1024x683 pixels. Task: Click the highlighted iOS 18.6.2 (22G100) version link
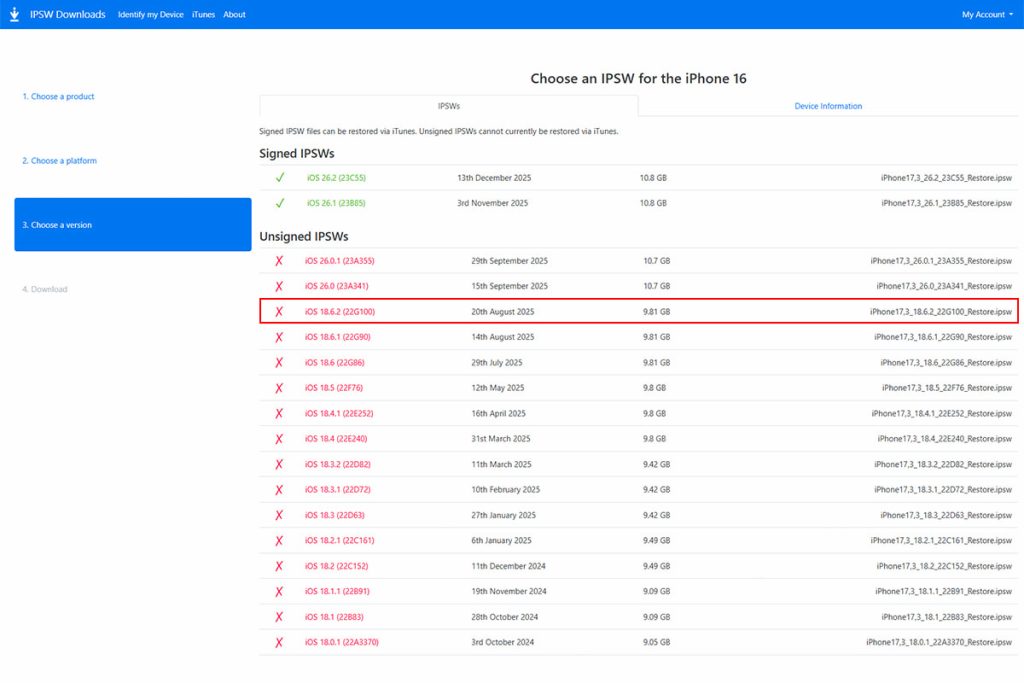(x=341, y=311)
